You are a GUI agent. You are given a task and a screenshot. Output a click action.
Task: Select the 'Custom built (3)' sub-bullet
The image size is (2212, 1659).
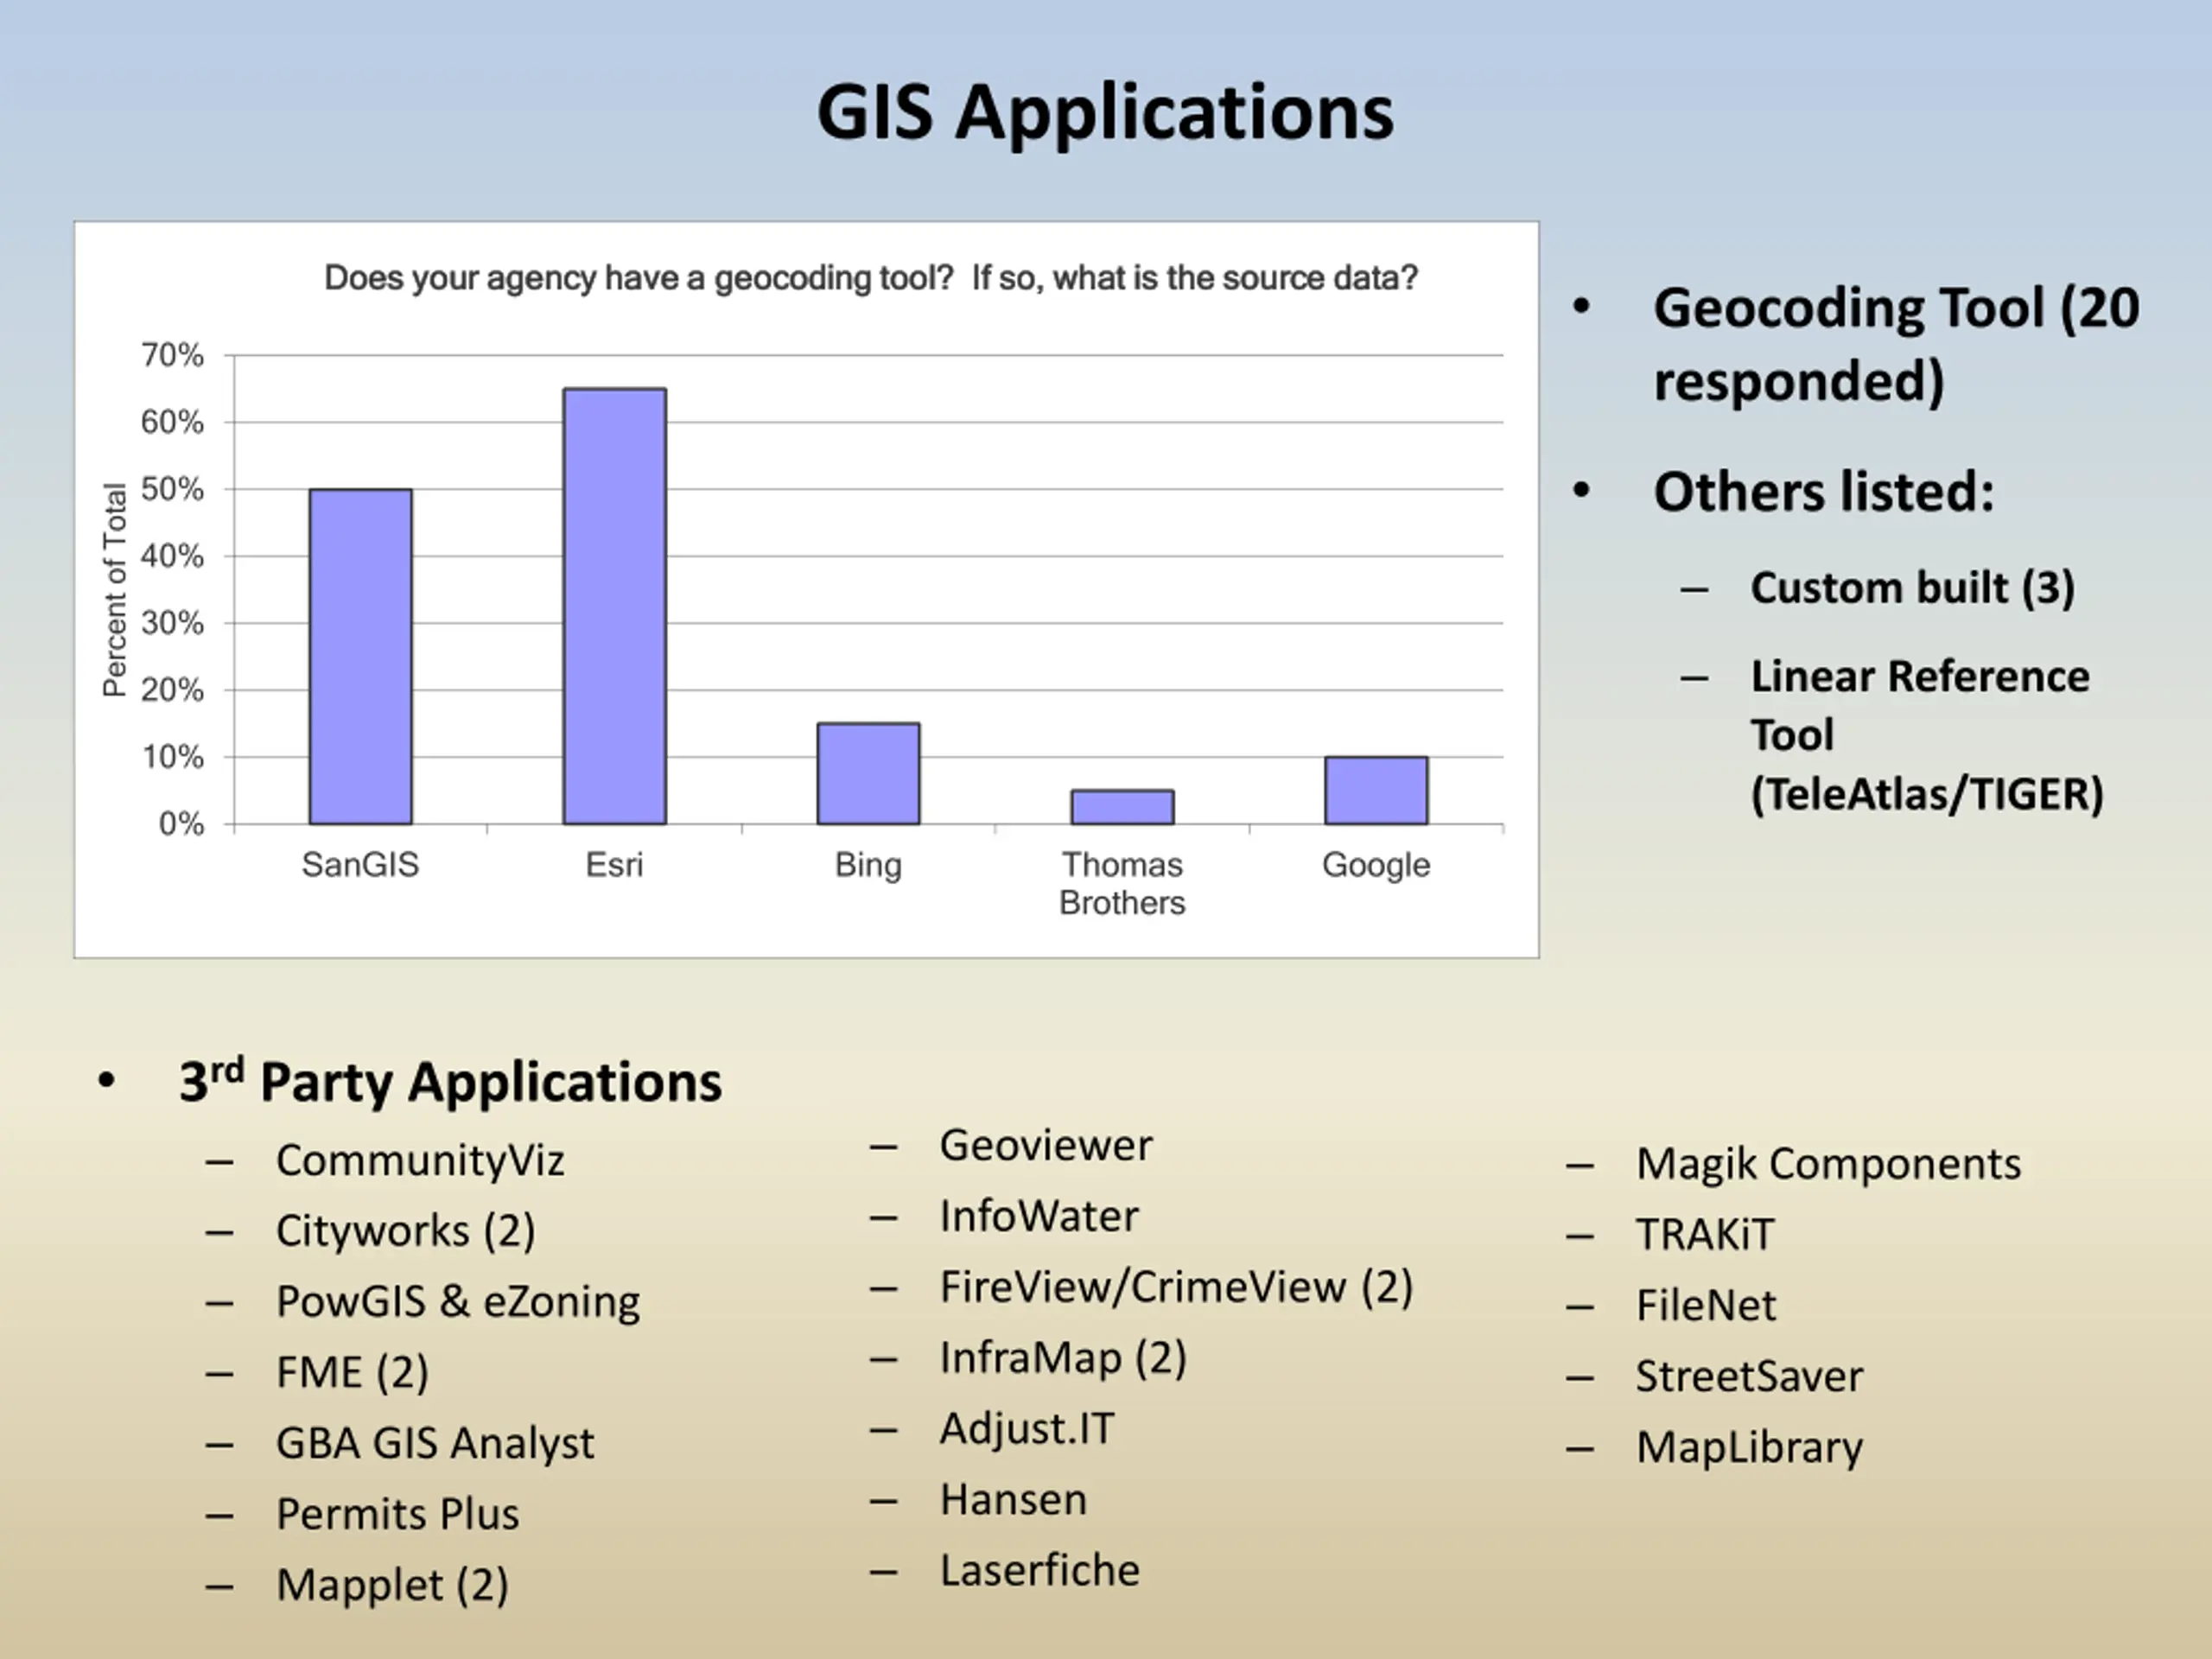(1912, 588)
